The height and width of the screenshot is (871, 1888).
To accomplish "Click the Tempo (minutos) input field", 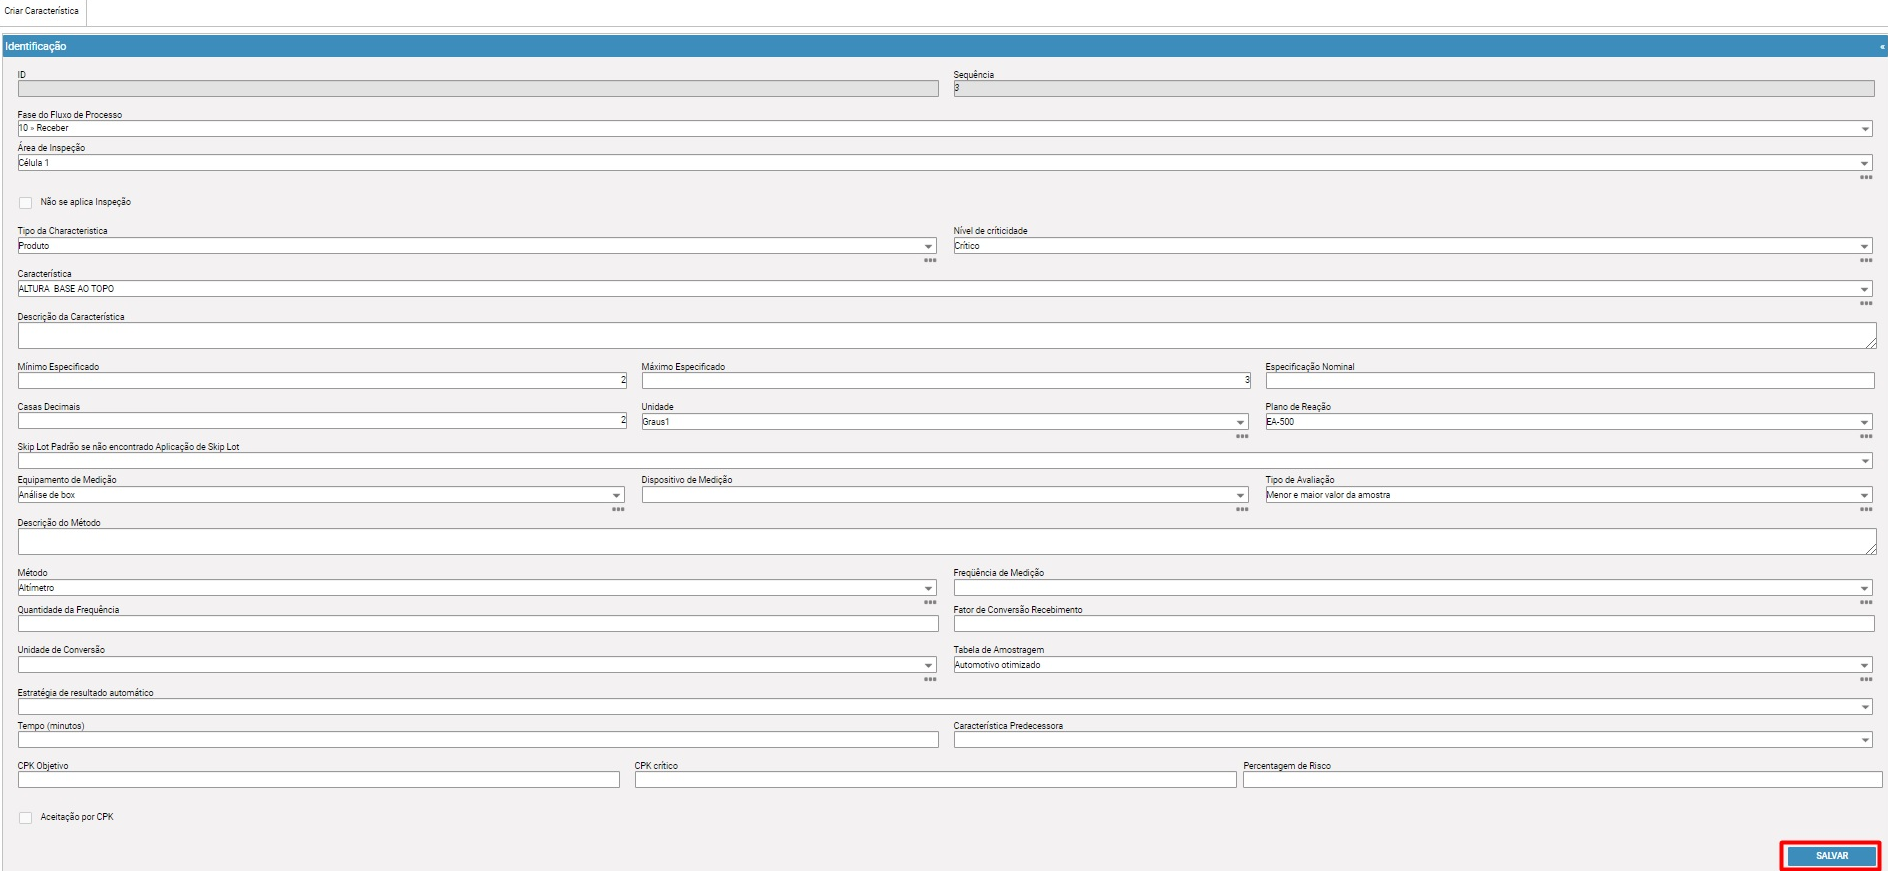I will tap(478, 740).
